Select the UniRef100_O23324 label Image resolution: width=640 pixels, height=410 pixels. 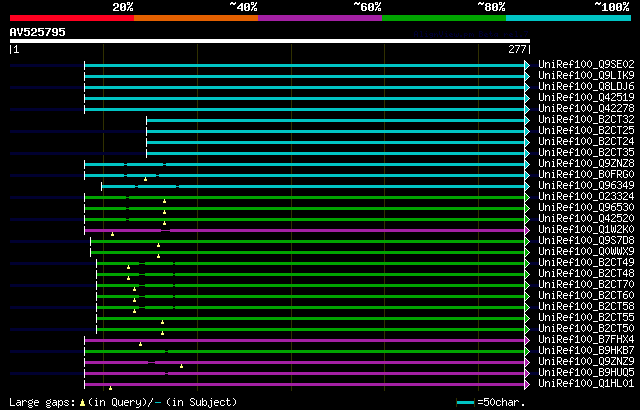(586, 197)
